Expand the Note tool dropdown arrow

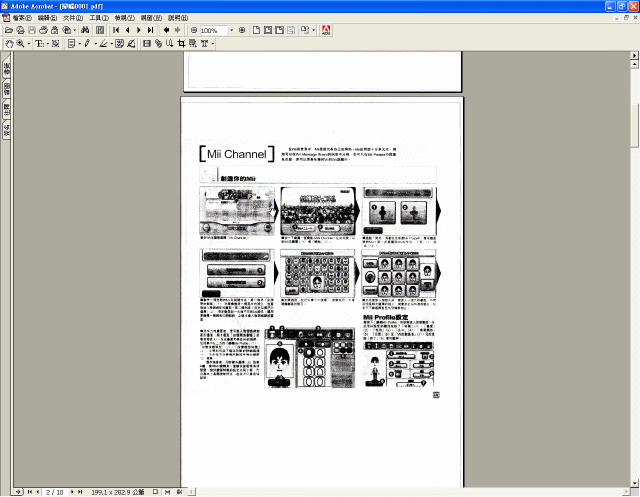click(x=80, y=44)
